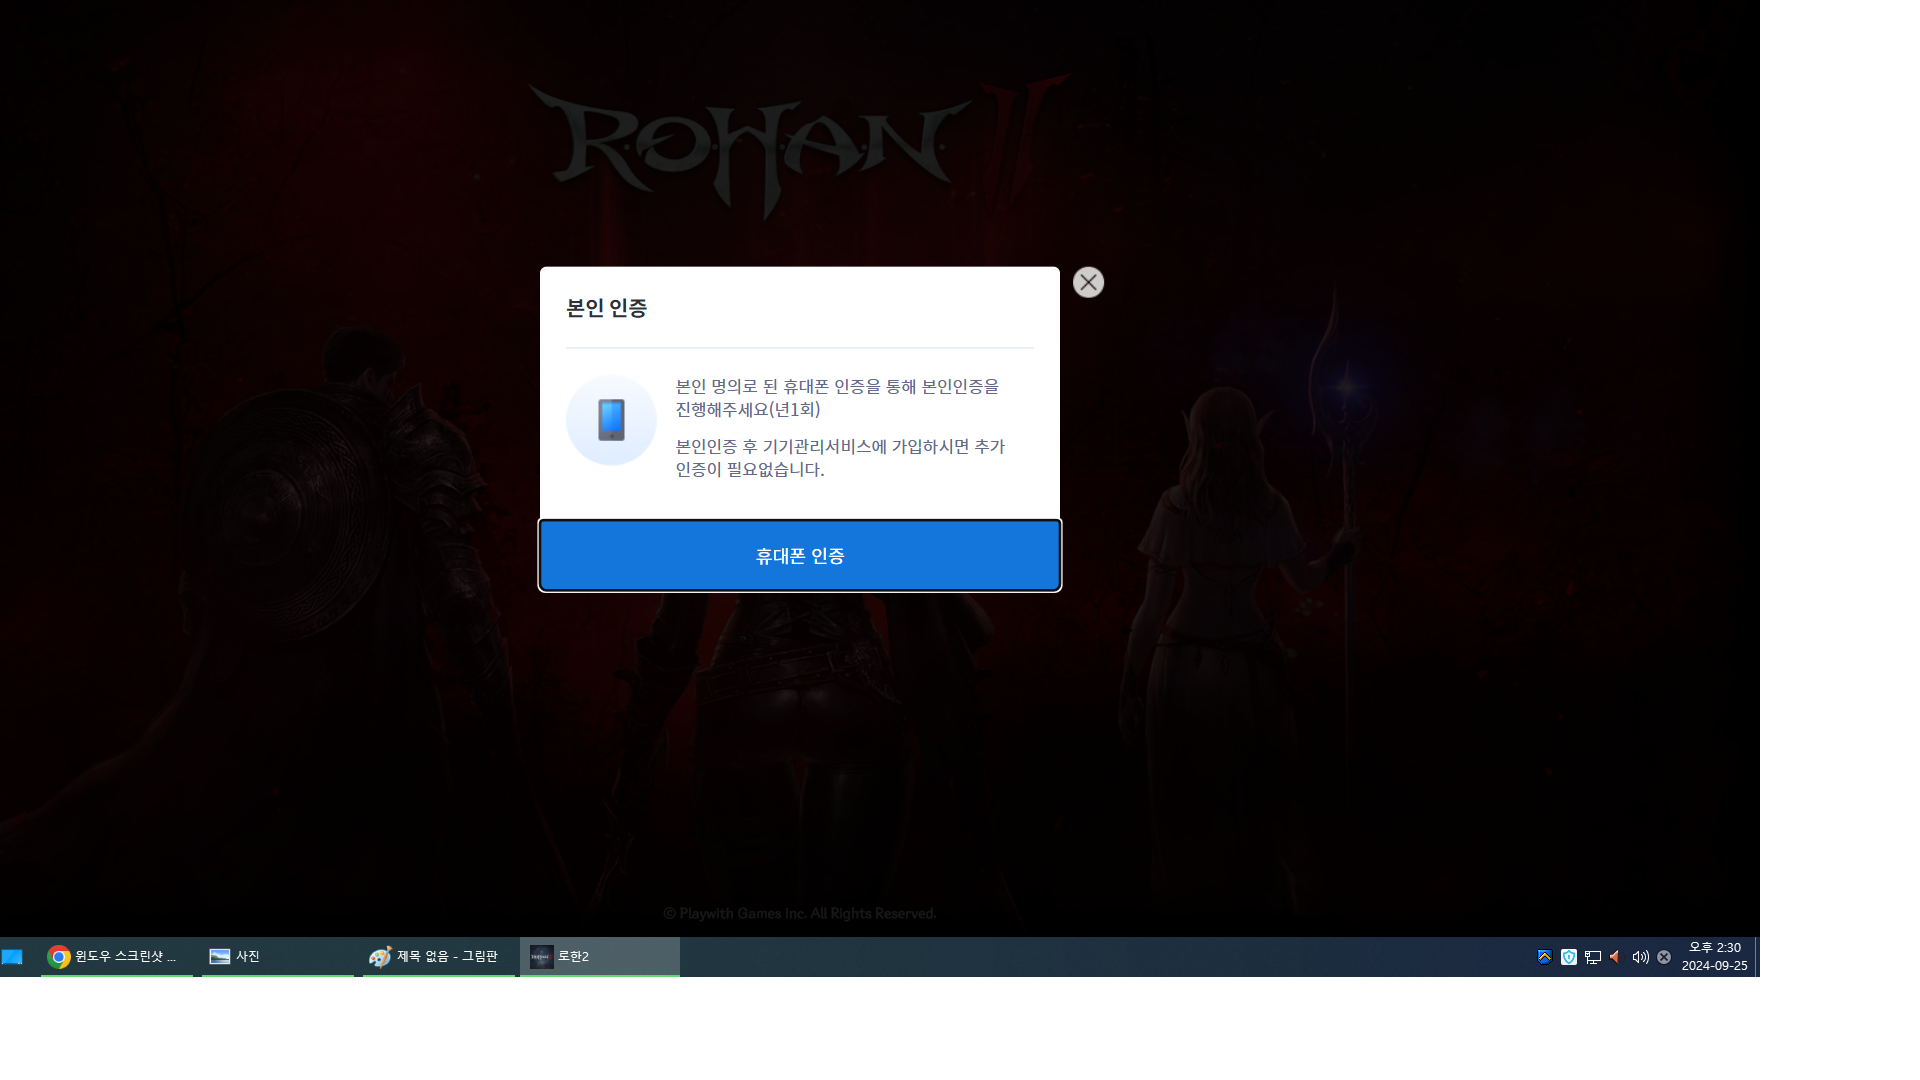Click the 본인 인증 dialog title

pos(606,308)
